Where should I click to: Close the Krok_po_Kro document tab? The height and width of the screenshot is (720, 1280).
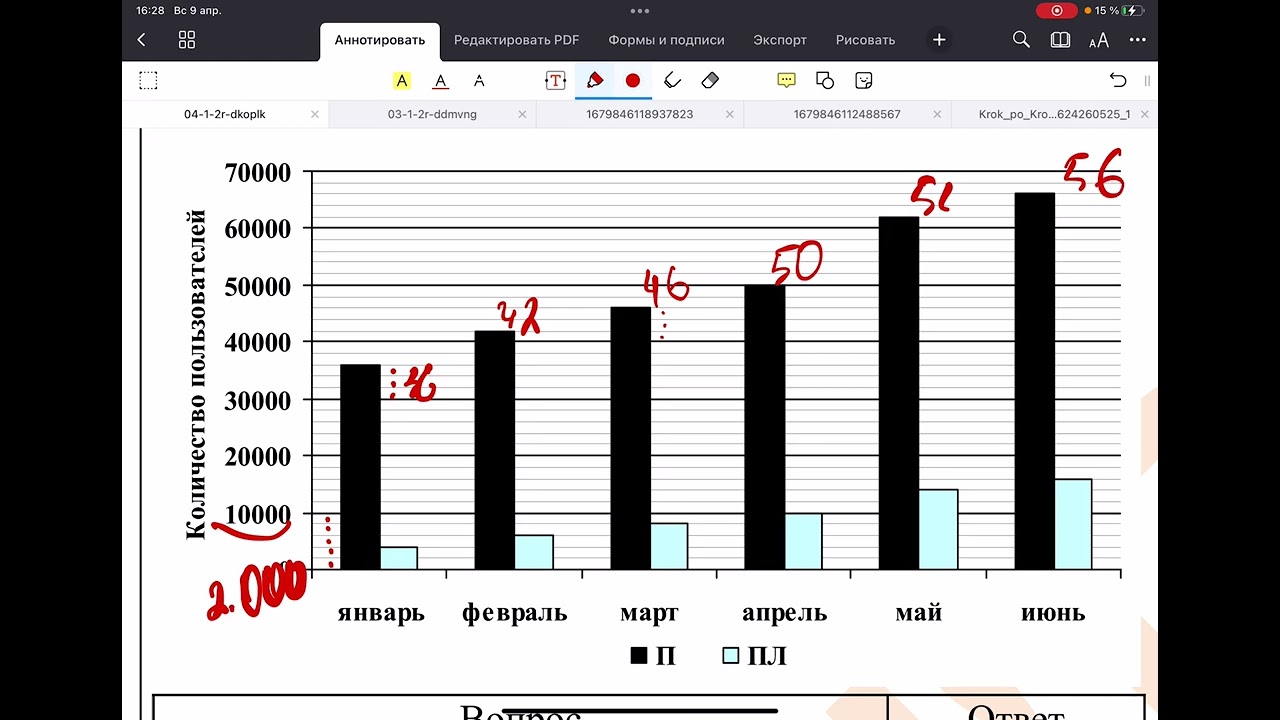click(x=1145, y=115)
